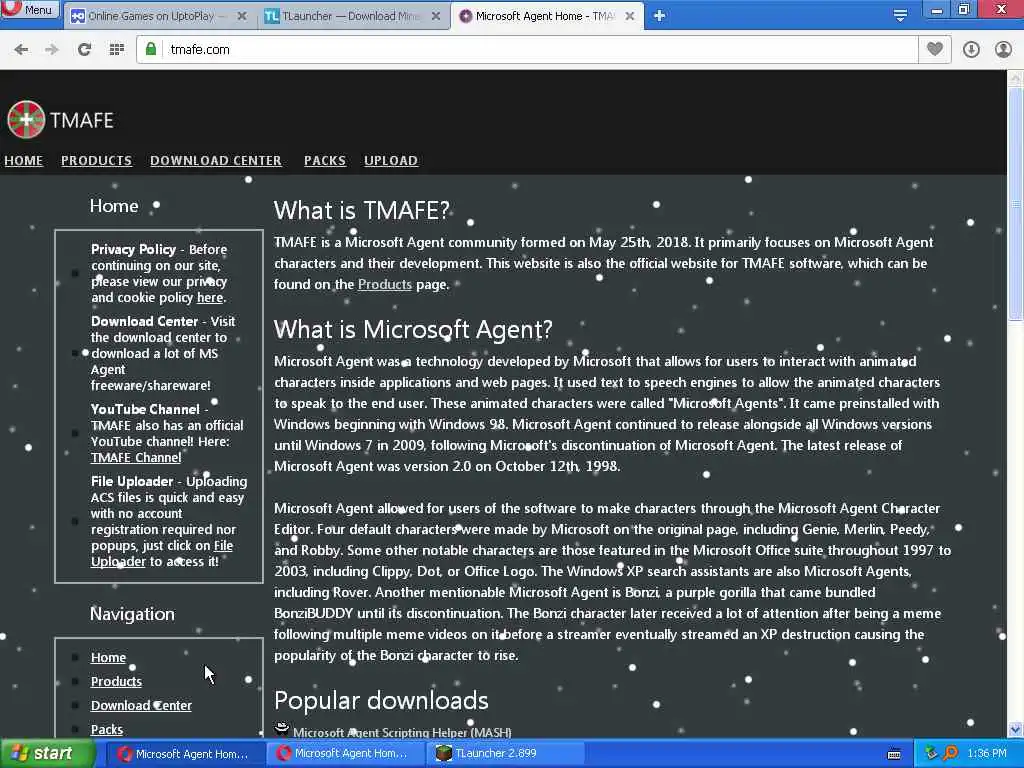Click the sidebar 'Navigation' heading

(133, 614)
